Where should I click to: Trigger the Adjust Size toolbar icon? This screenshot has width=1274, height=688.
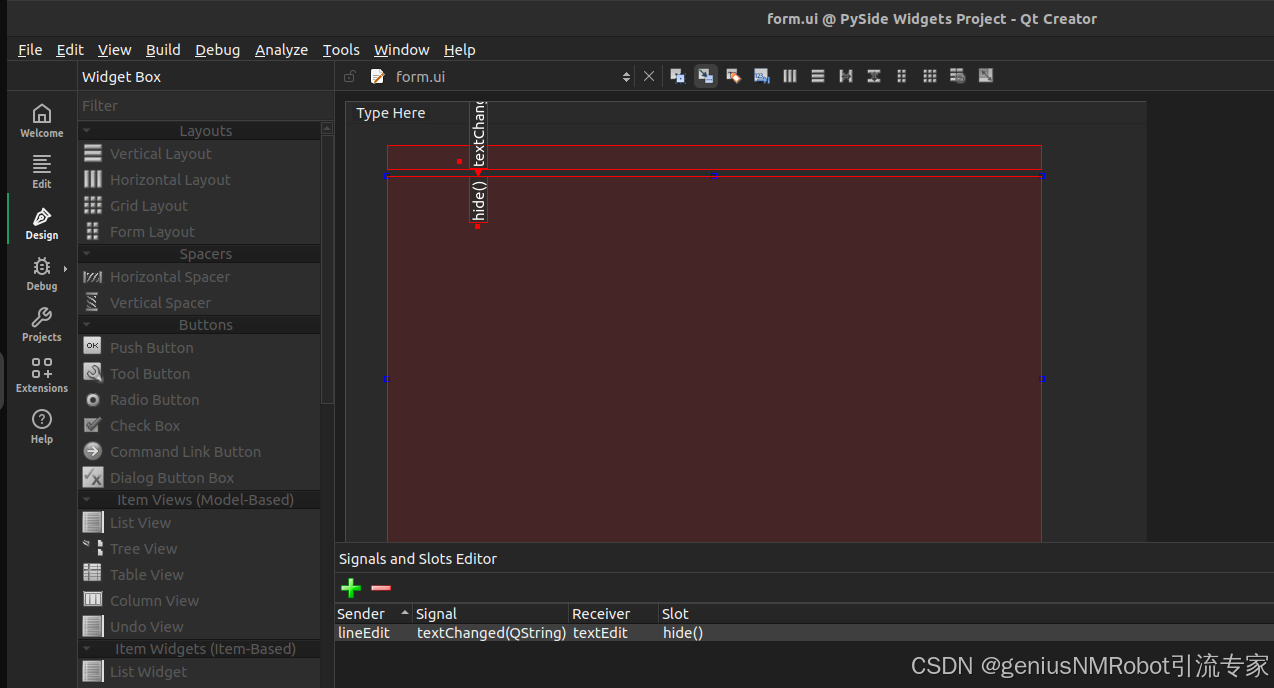tap(985, 76)
